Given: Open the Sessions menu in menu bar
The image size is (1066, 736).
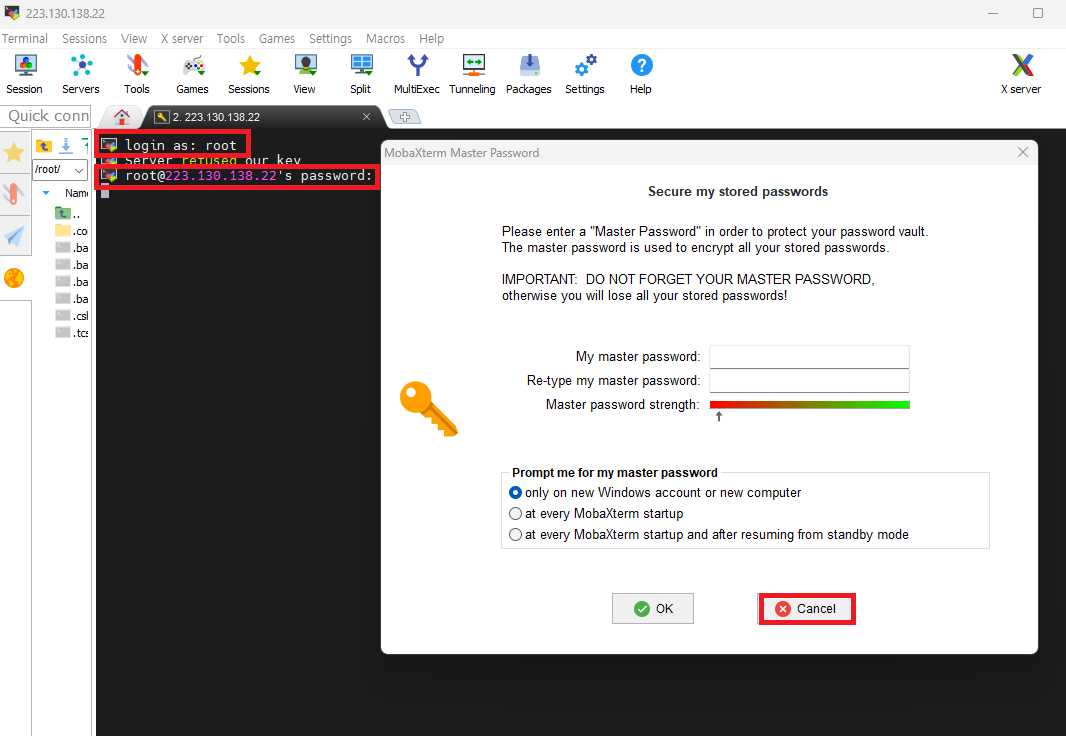Looking at the screenshot, I should click(x=84, y=39).
